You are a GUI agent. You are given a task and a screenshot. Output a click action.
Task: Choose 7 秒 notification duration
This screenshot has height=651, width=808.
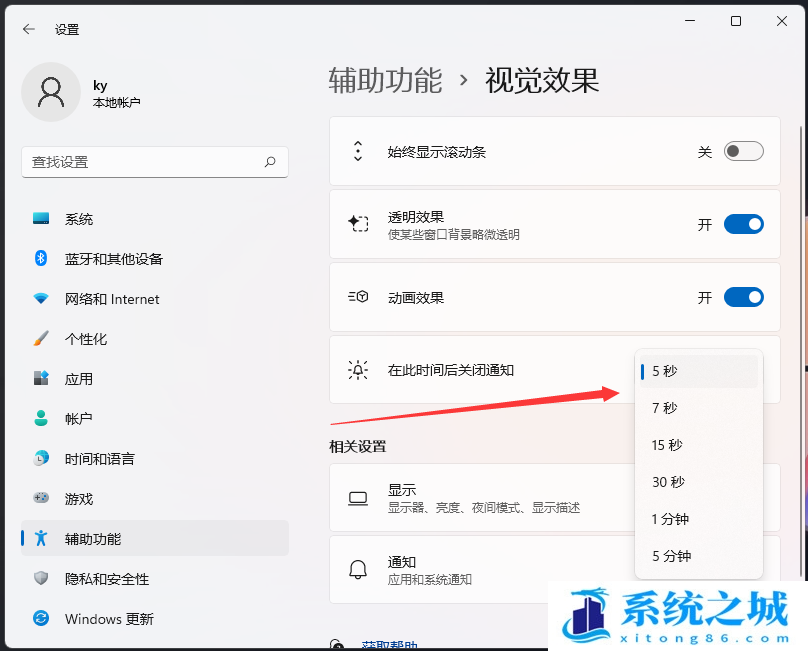click(x=699, y=408)
